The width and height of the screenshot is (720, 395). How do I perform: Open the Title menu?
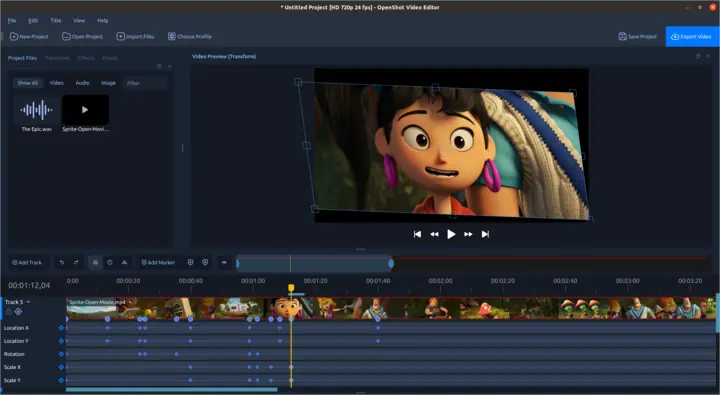(56, 21)
